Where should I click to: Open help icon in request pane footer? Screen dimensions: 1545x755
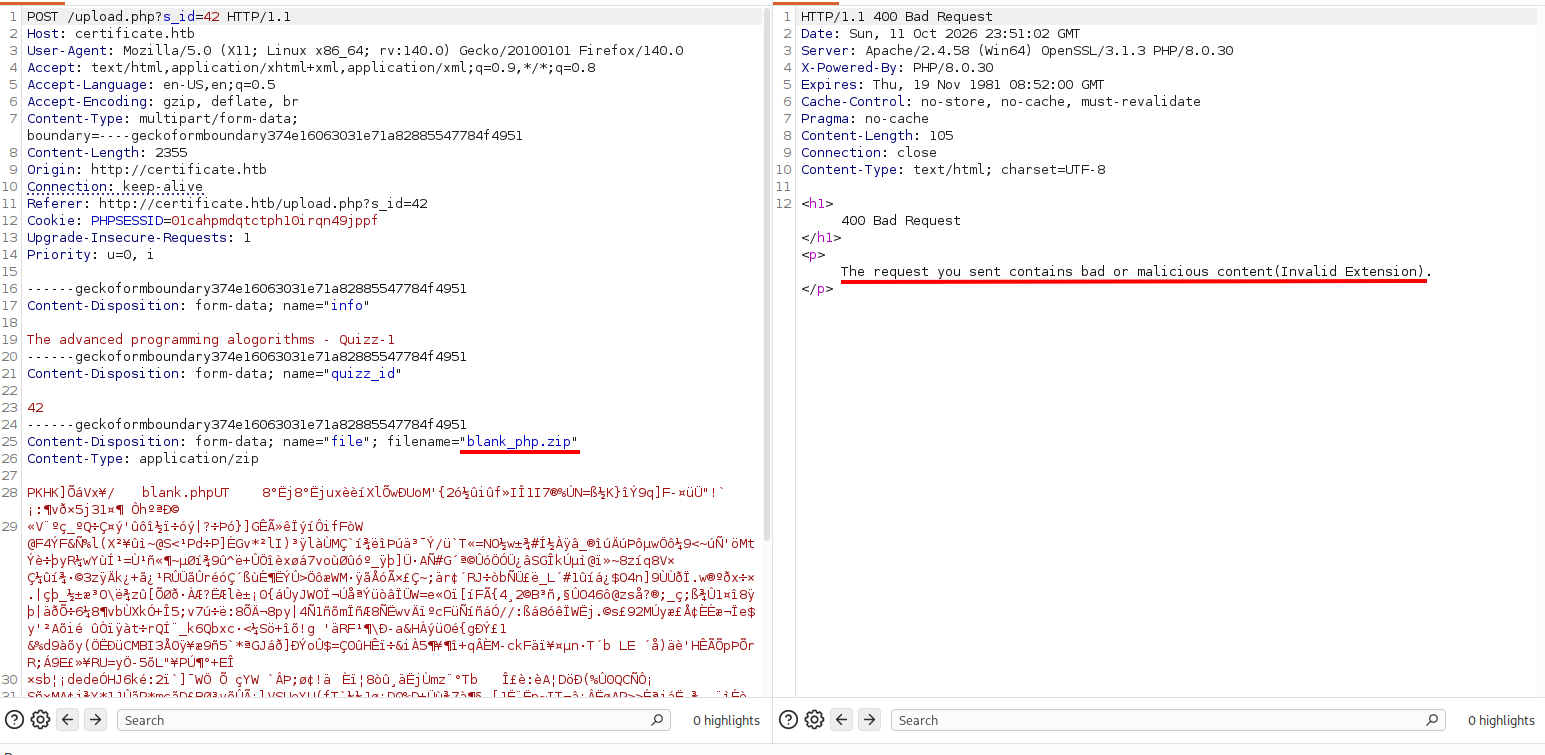coord(15,719)
